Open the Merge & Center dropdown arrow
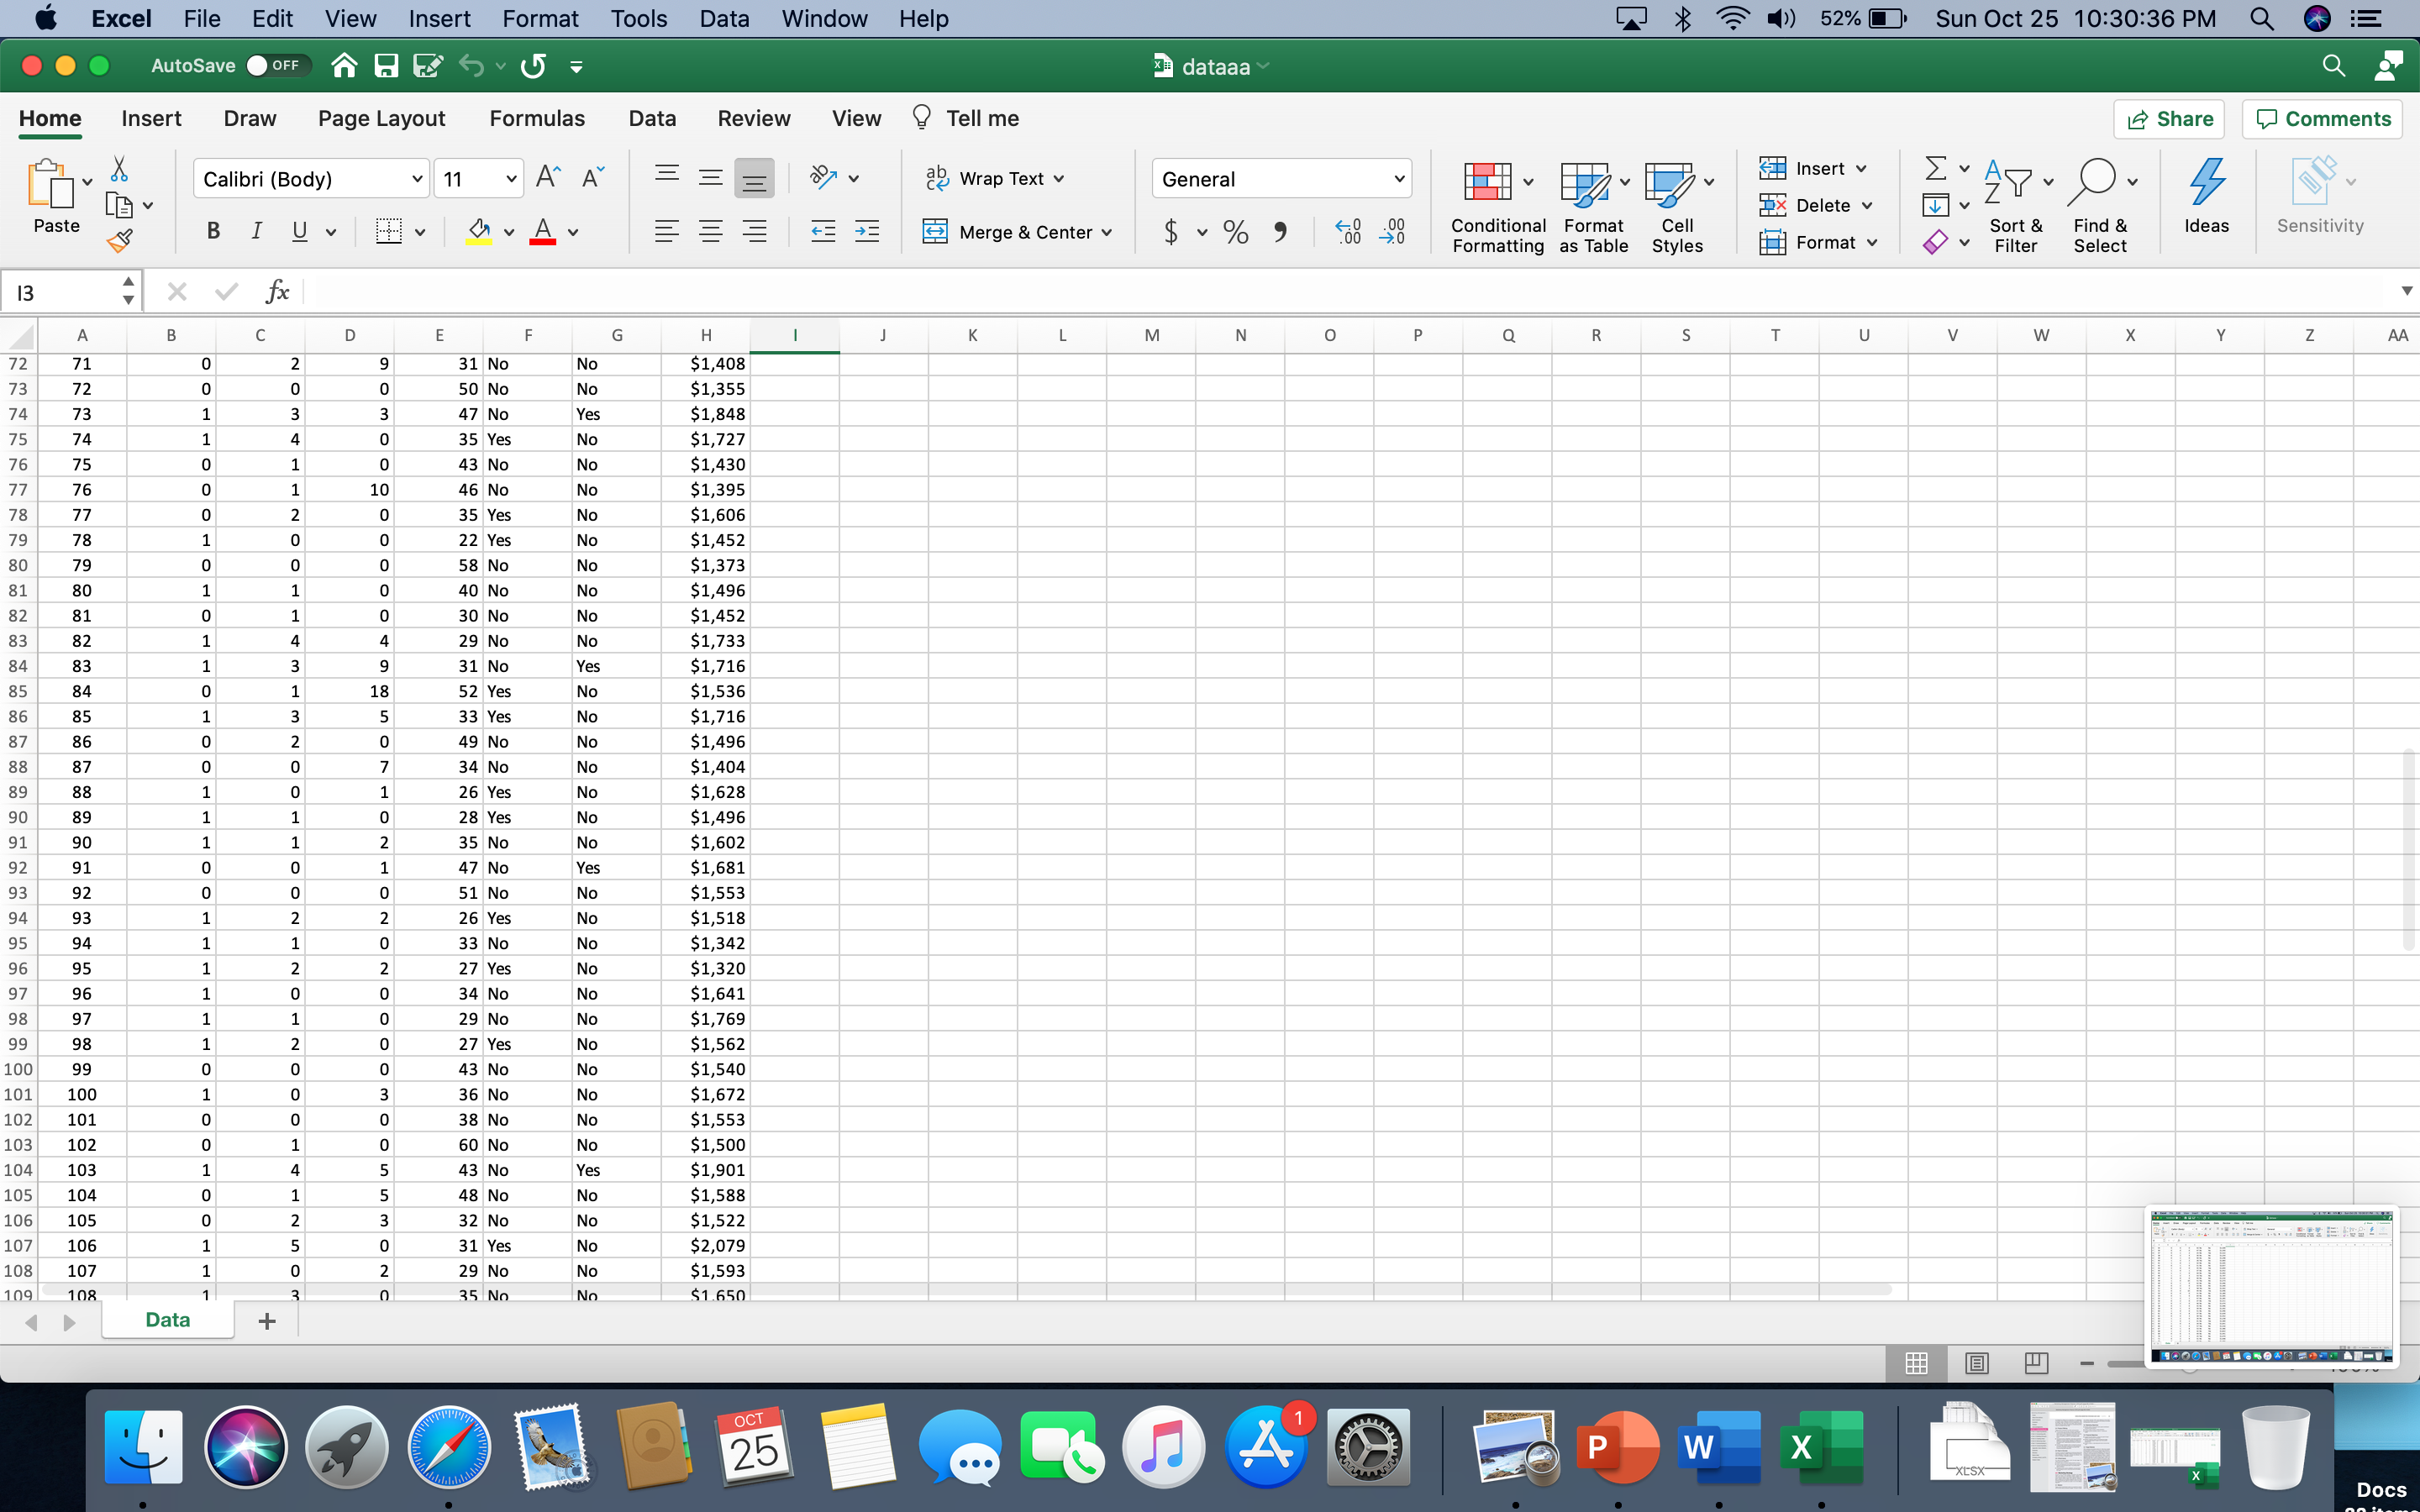Image resolution: width=2420 pixels, height=1512 pixels. pyautogui.click(x=1107, y=233)
